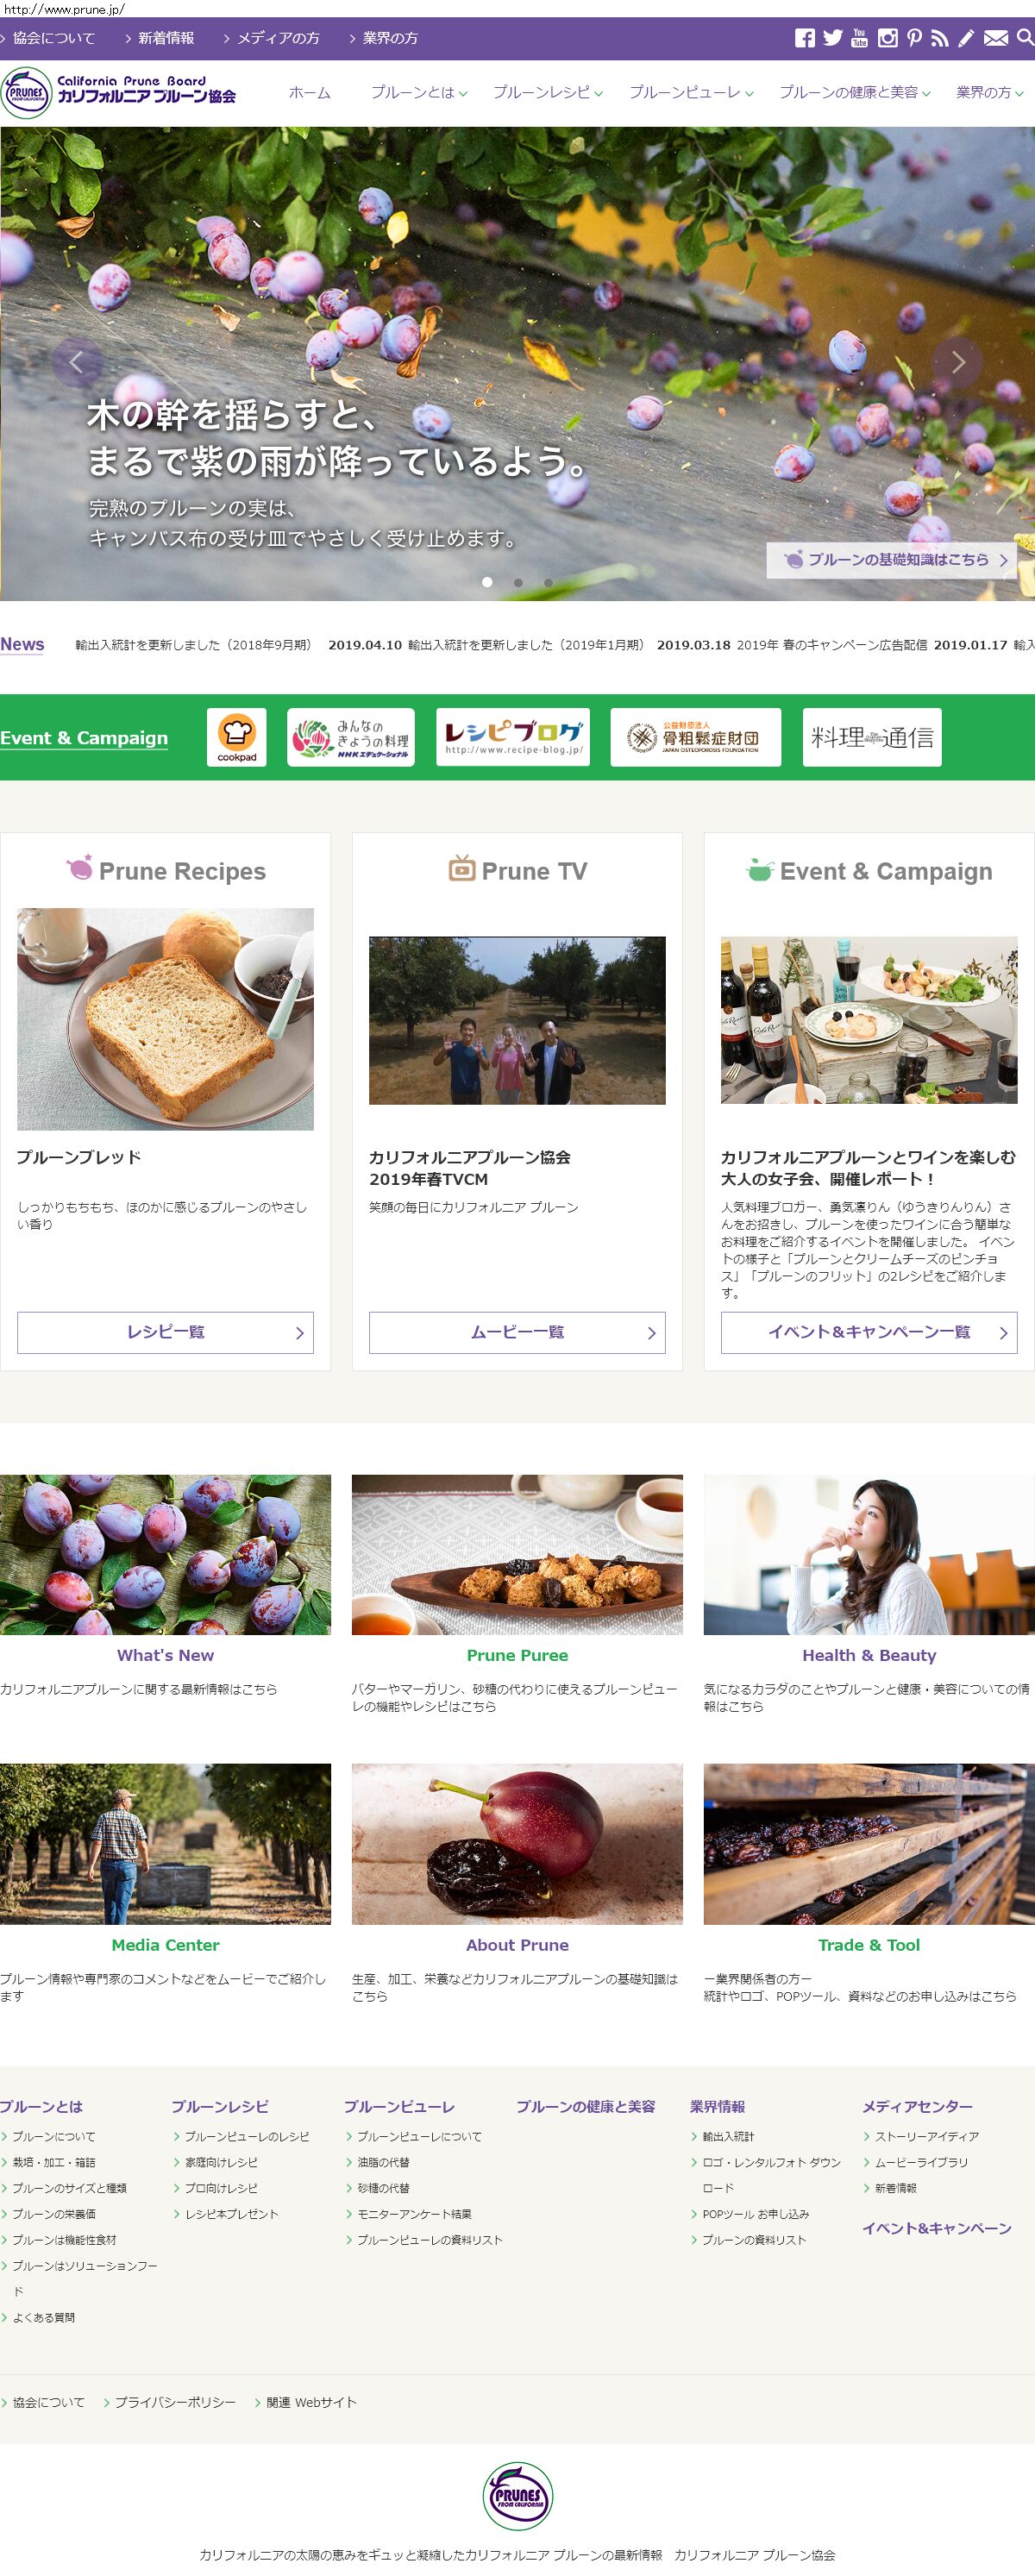Advance the hero slider with next arrow

point(957,362)
